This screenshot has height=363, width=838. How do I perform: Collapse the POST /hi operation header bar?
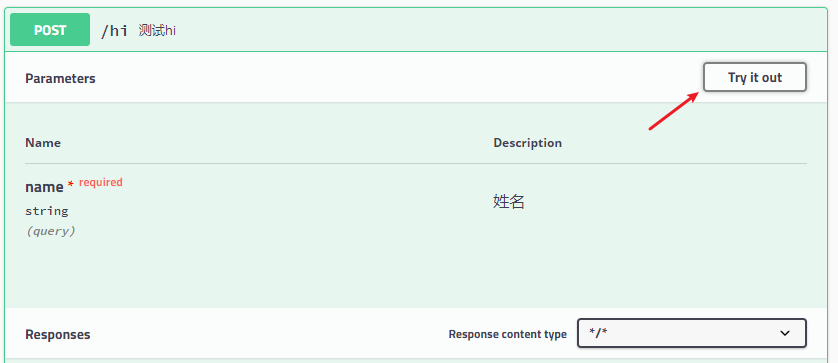click(x=418, y=30)
